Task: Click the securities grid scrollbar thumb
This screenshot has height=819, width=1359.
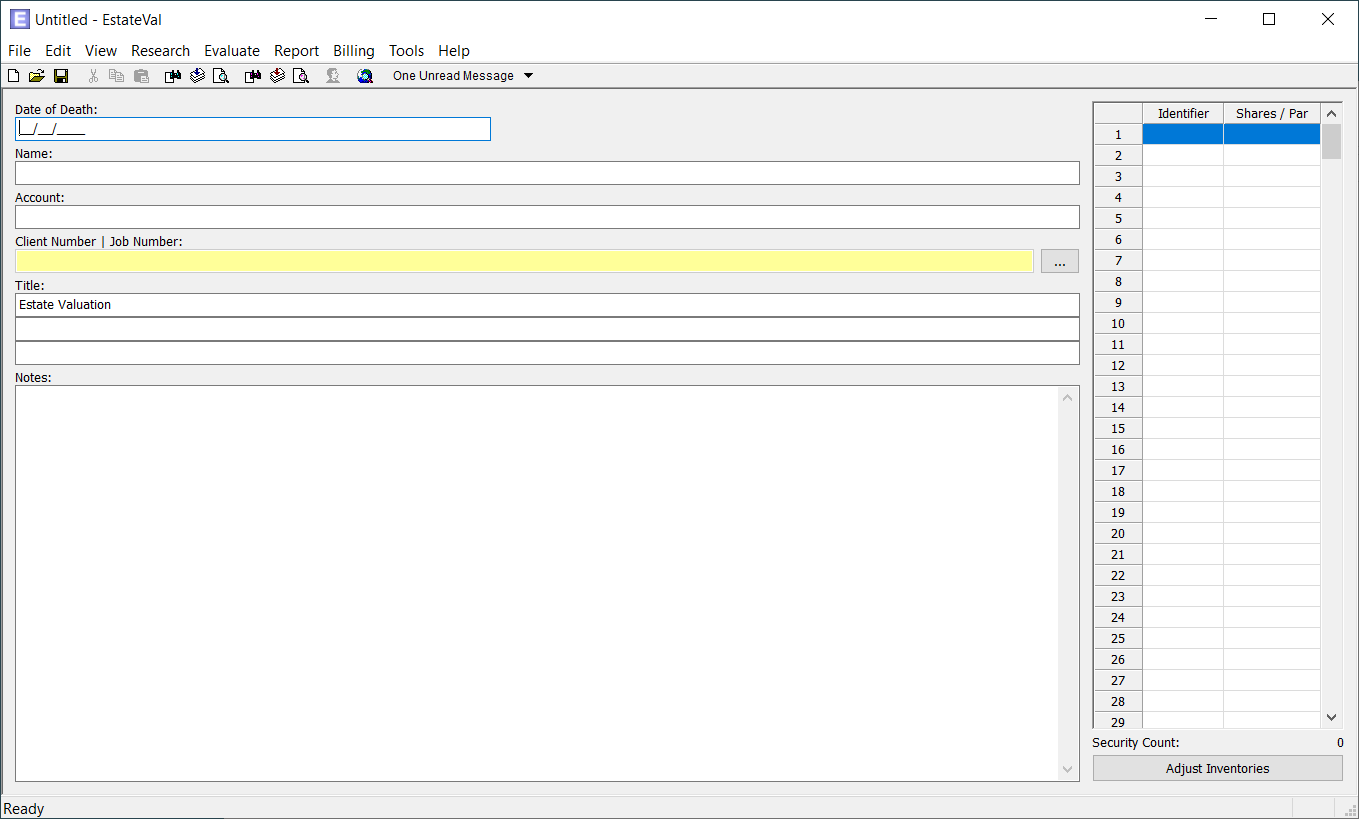Action: 1331,141
